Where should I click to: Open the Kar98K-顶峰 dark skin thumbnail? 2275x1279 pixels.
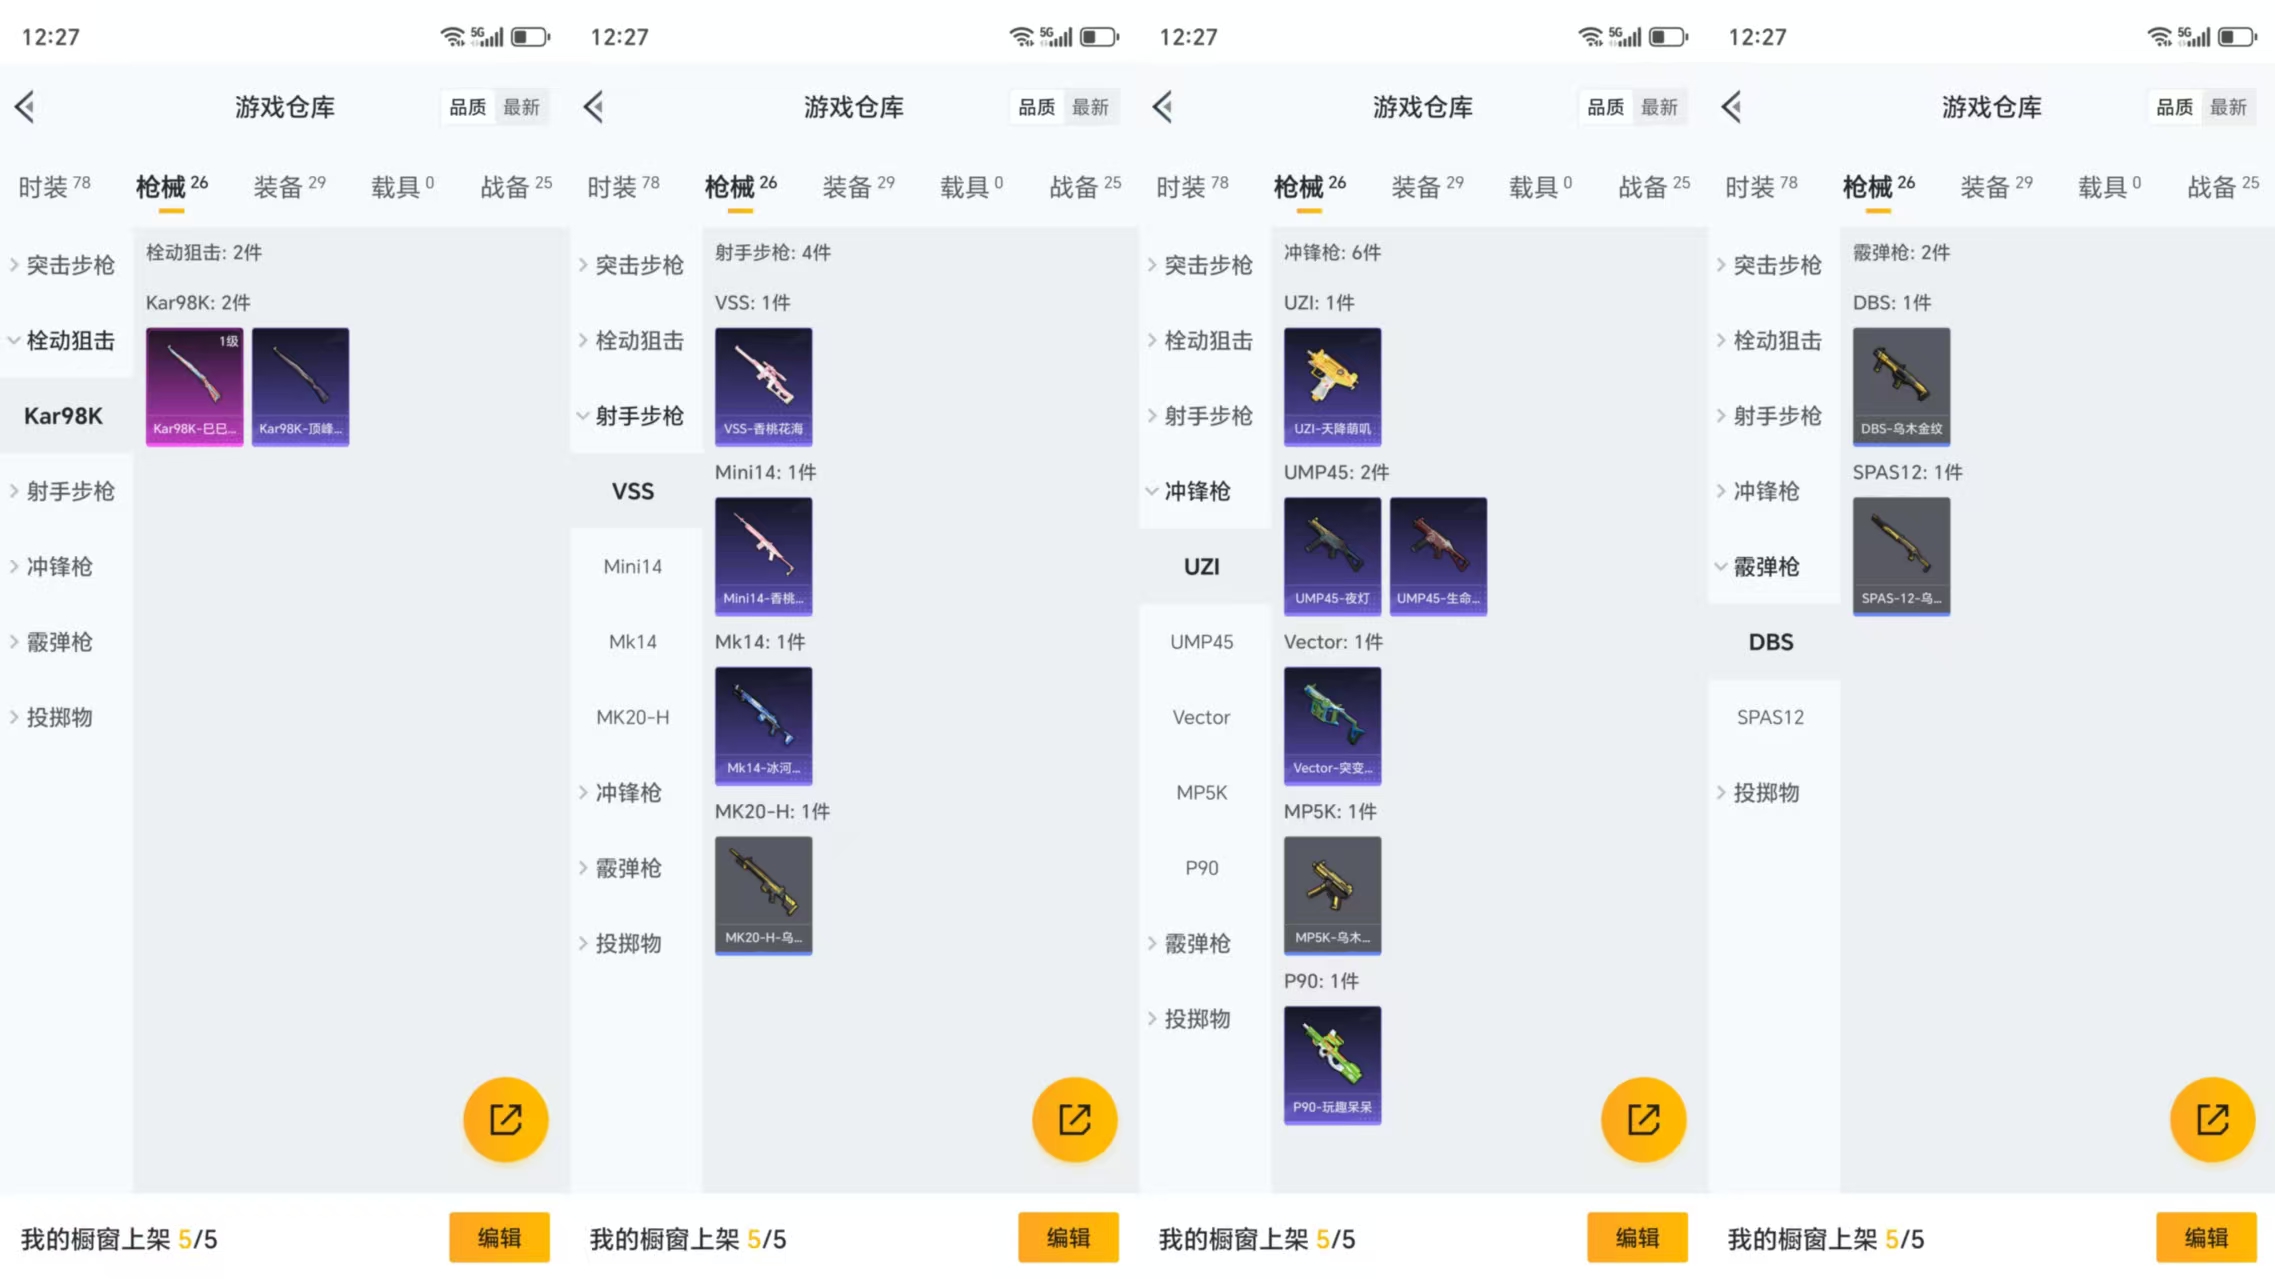tap(300, 386)
